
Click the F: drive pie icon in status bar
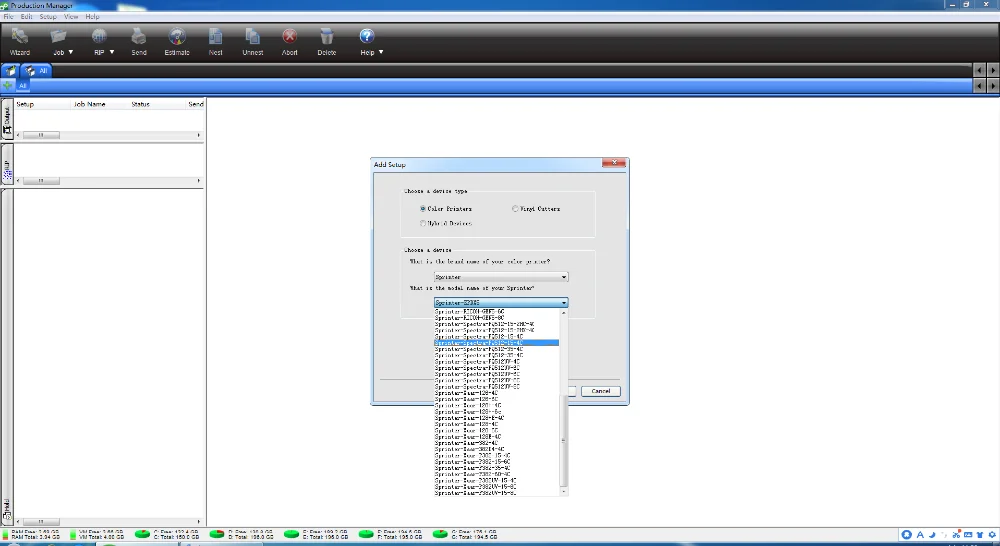366,534
